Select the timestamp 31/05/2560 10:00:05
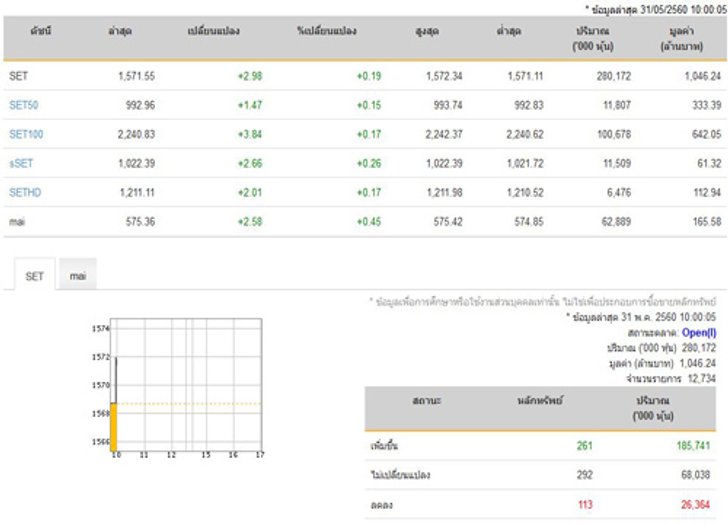This screenshot has width=728, height=524. pyautogui.click(x=683, y=9)
